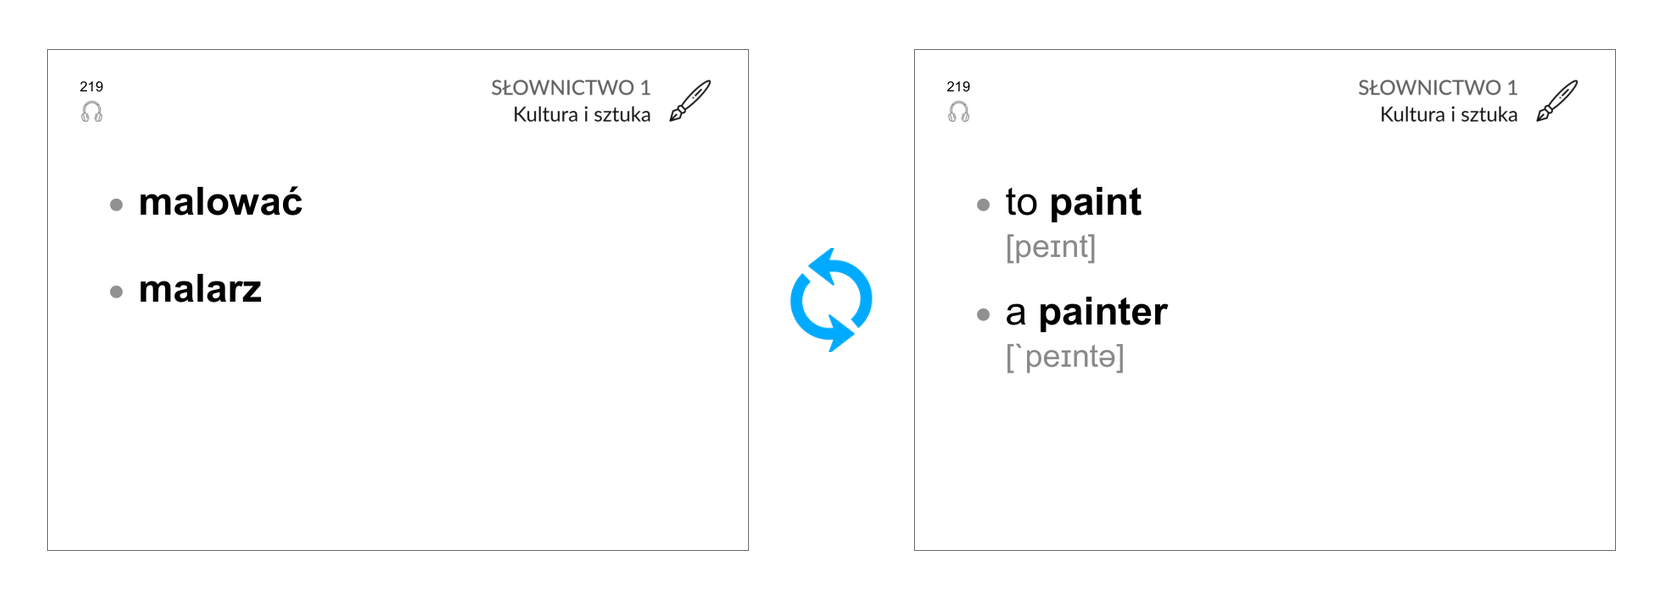Click card number 219 on left card
The image size is (1663, 600).
[x=92, y=87]
